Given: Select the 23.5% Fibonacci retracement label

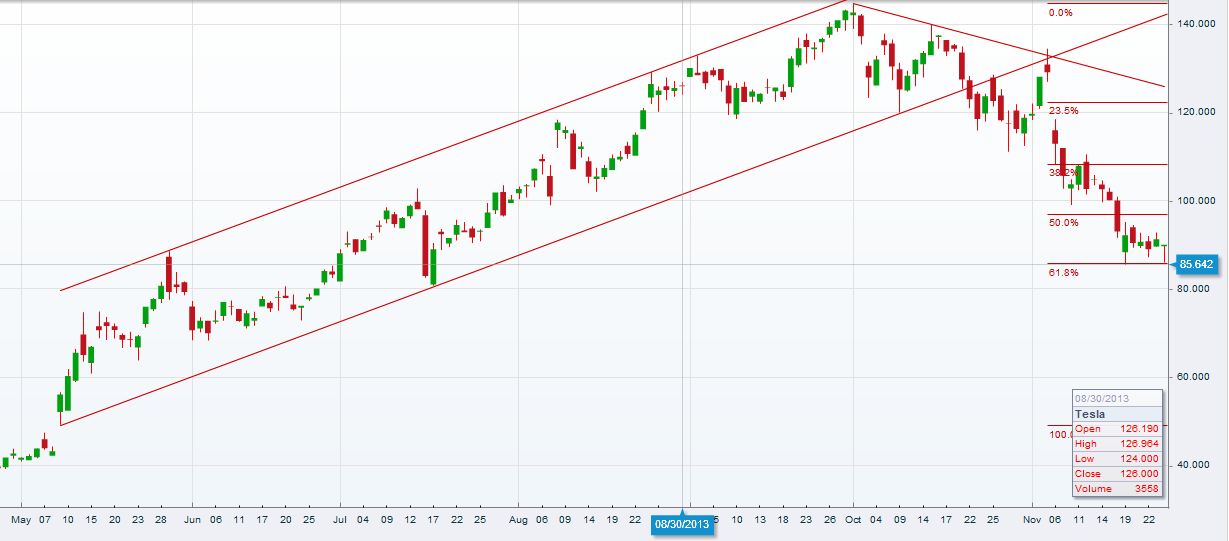Looking at the screenshot, I should point(1063,111).
